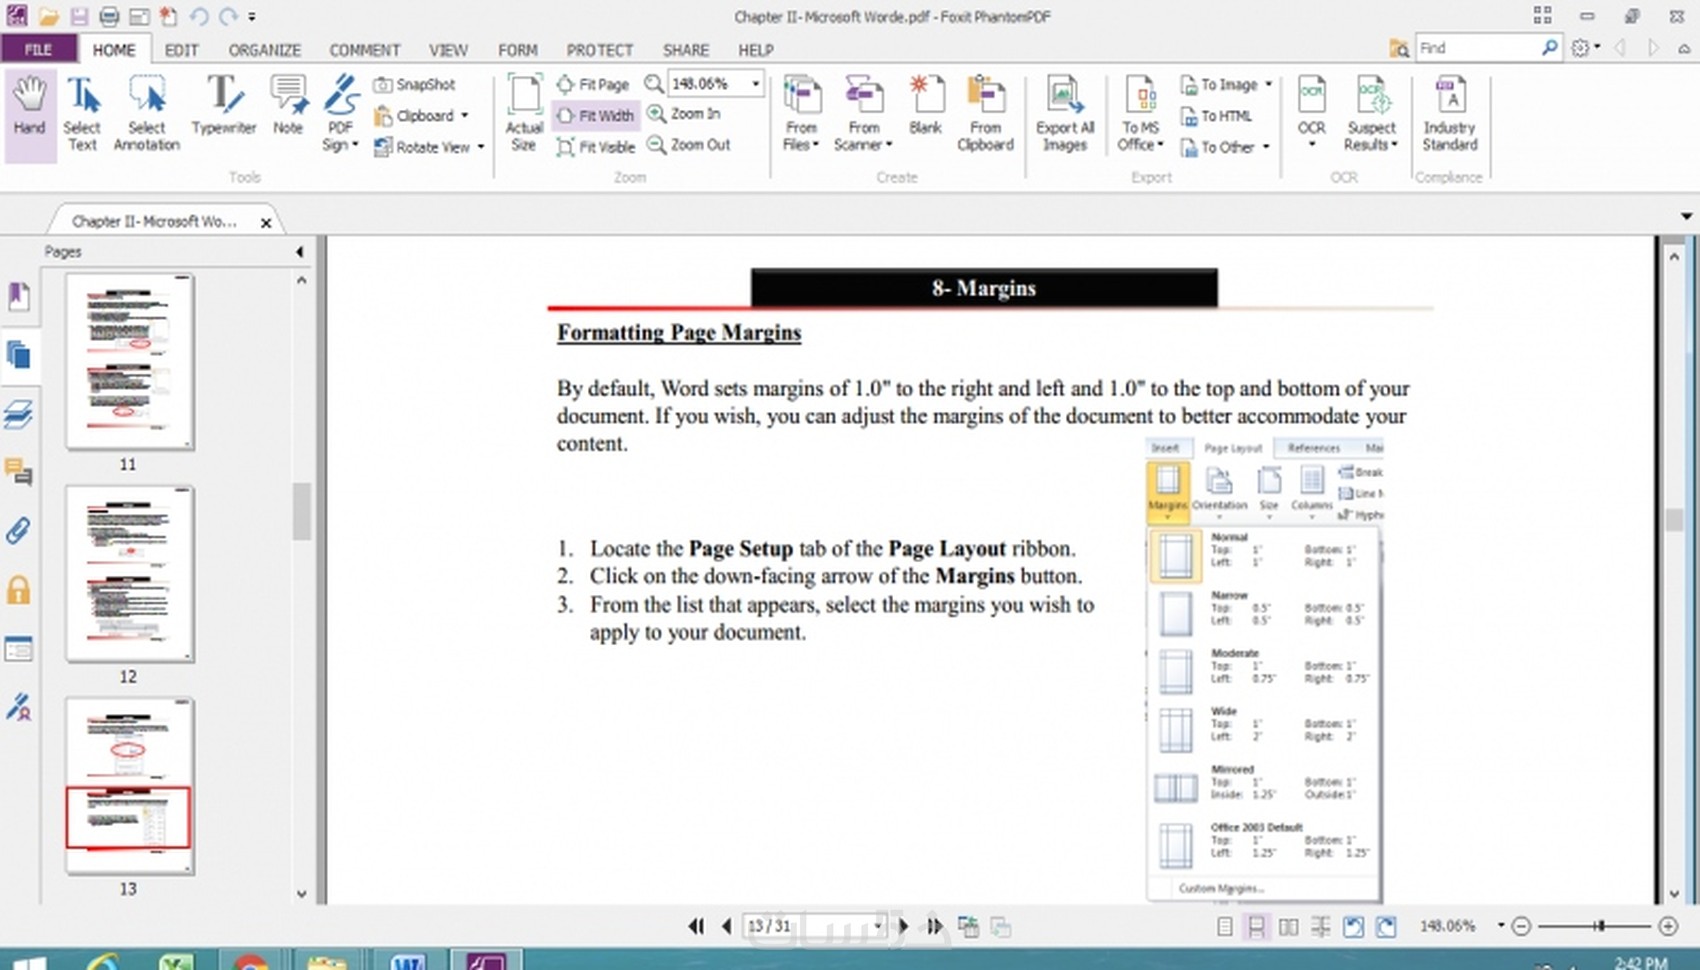Switch to the PROTECT ribbon tab
Image resolution: width=1700 pixels, height=970 pixels.
click(x=600, y=49)
